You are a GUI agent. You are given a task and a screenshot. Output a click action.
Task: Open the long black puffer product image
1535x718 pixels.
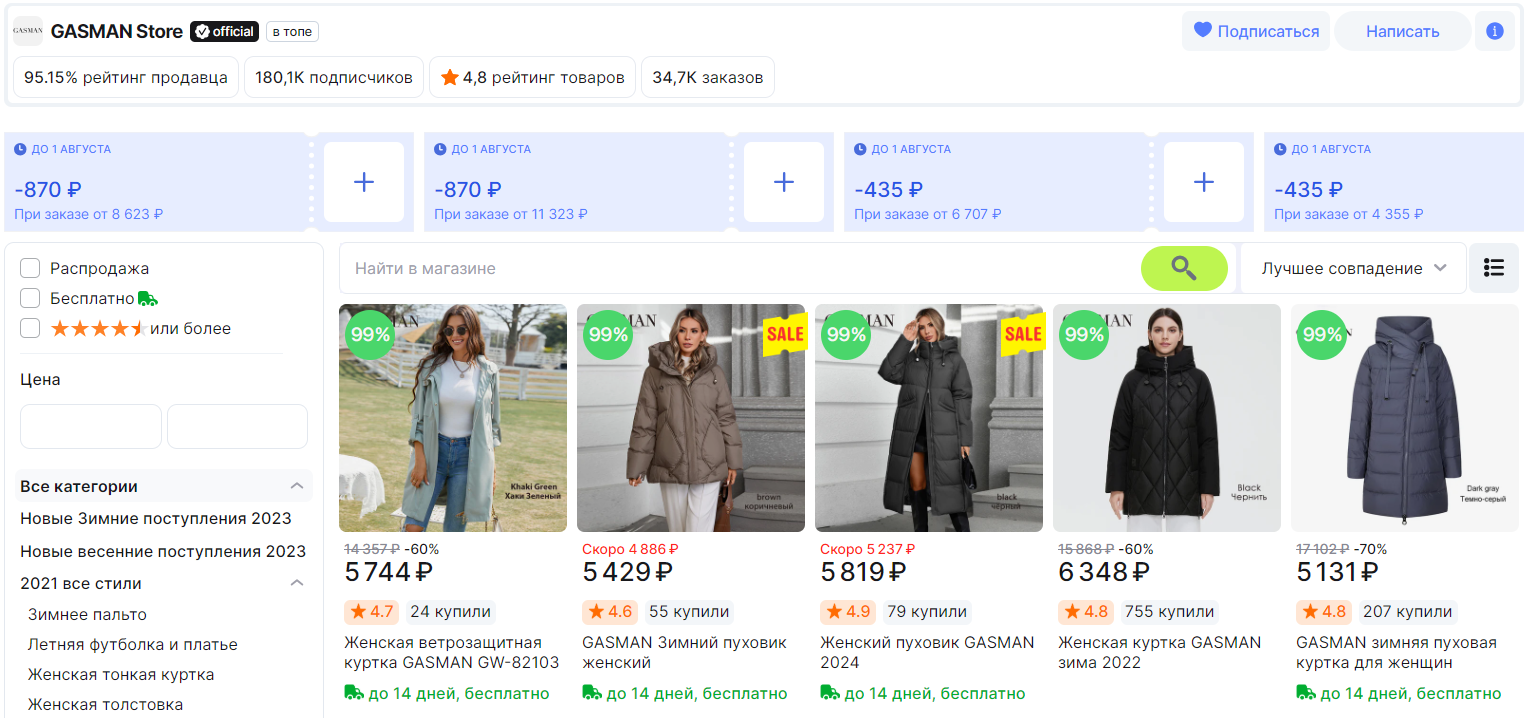point(929,418)
